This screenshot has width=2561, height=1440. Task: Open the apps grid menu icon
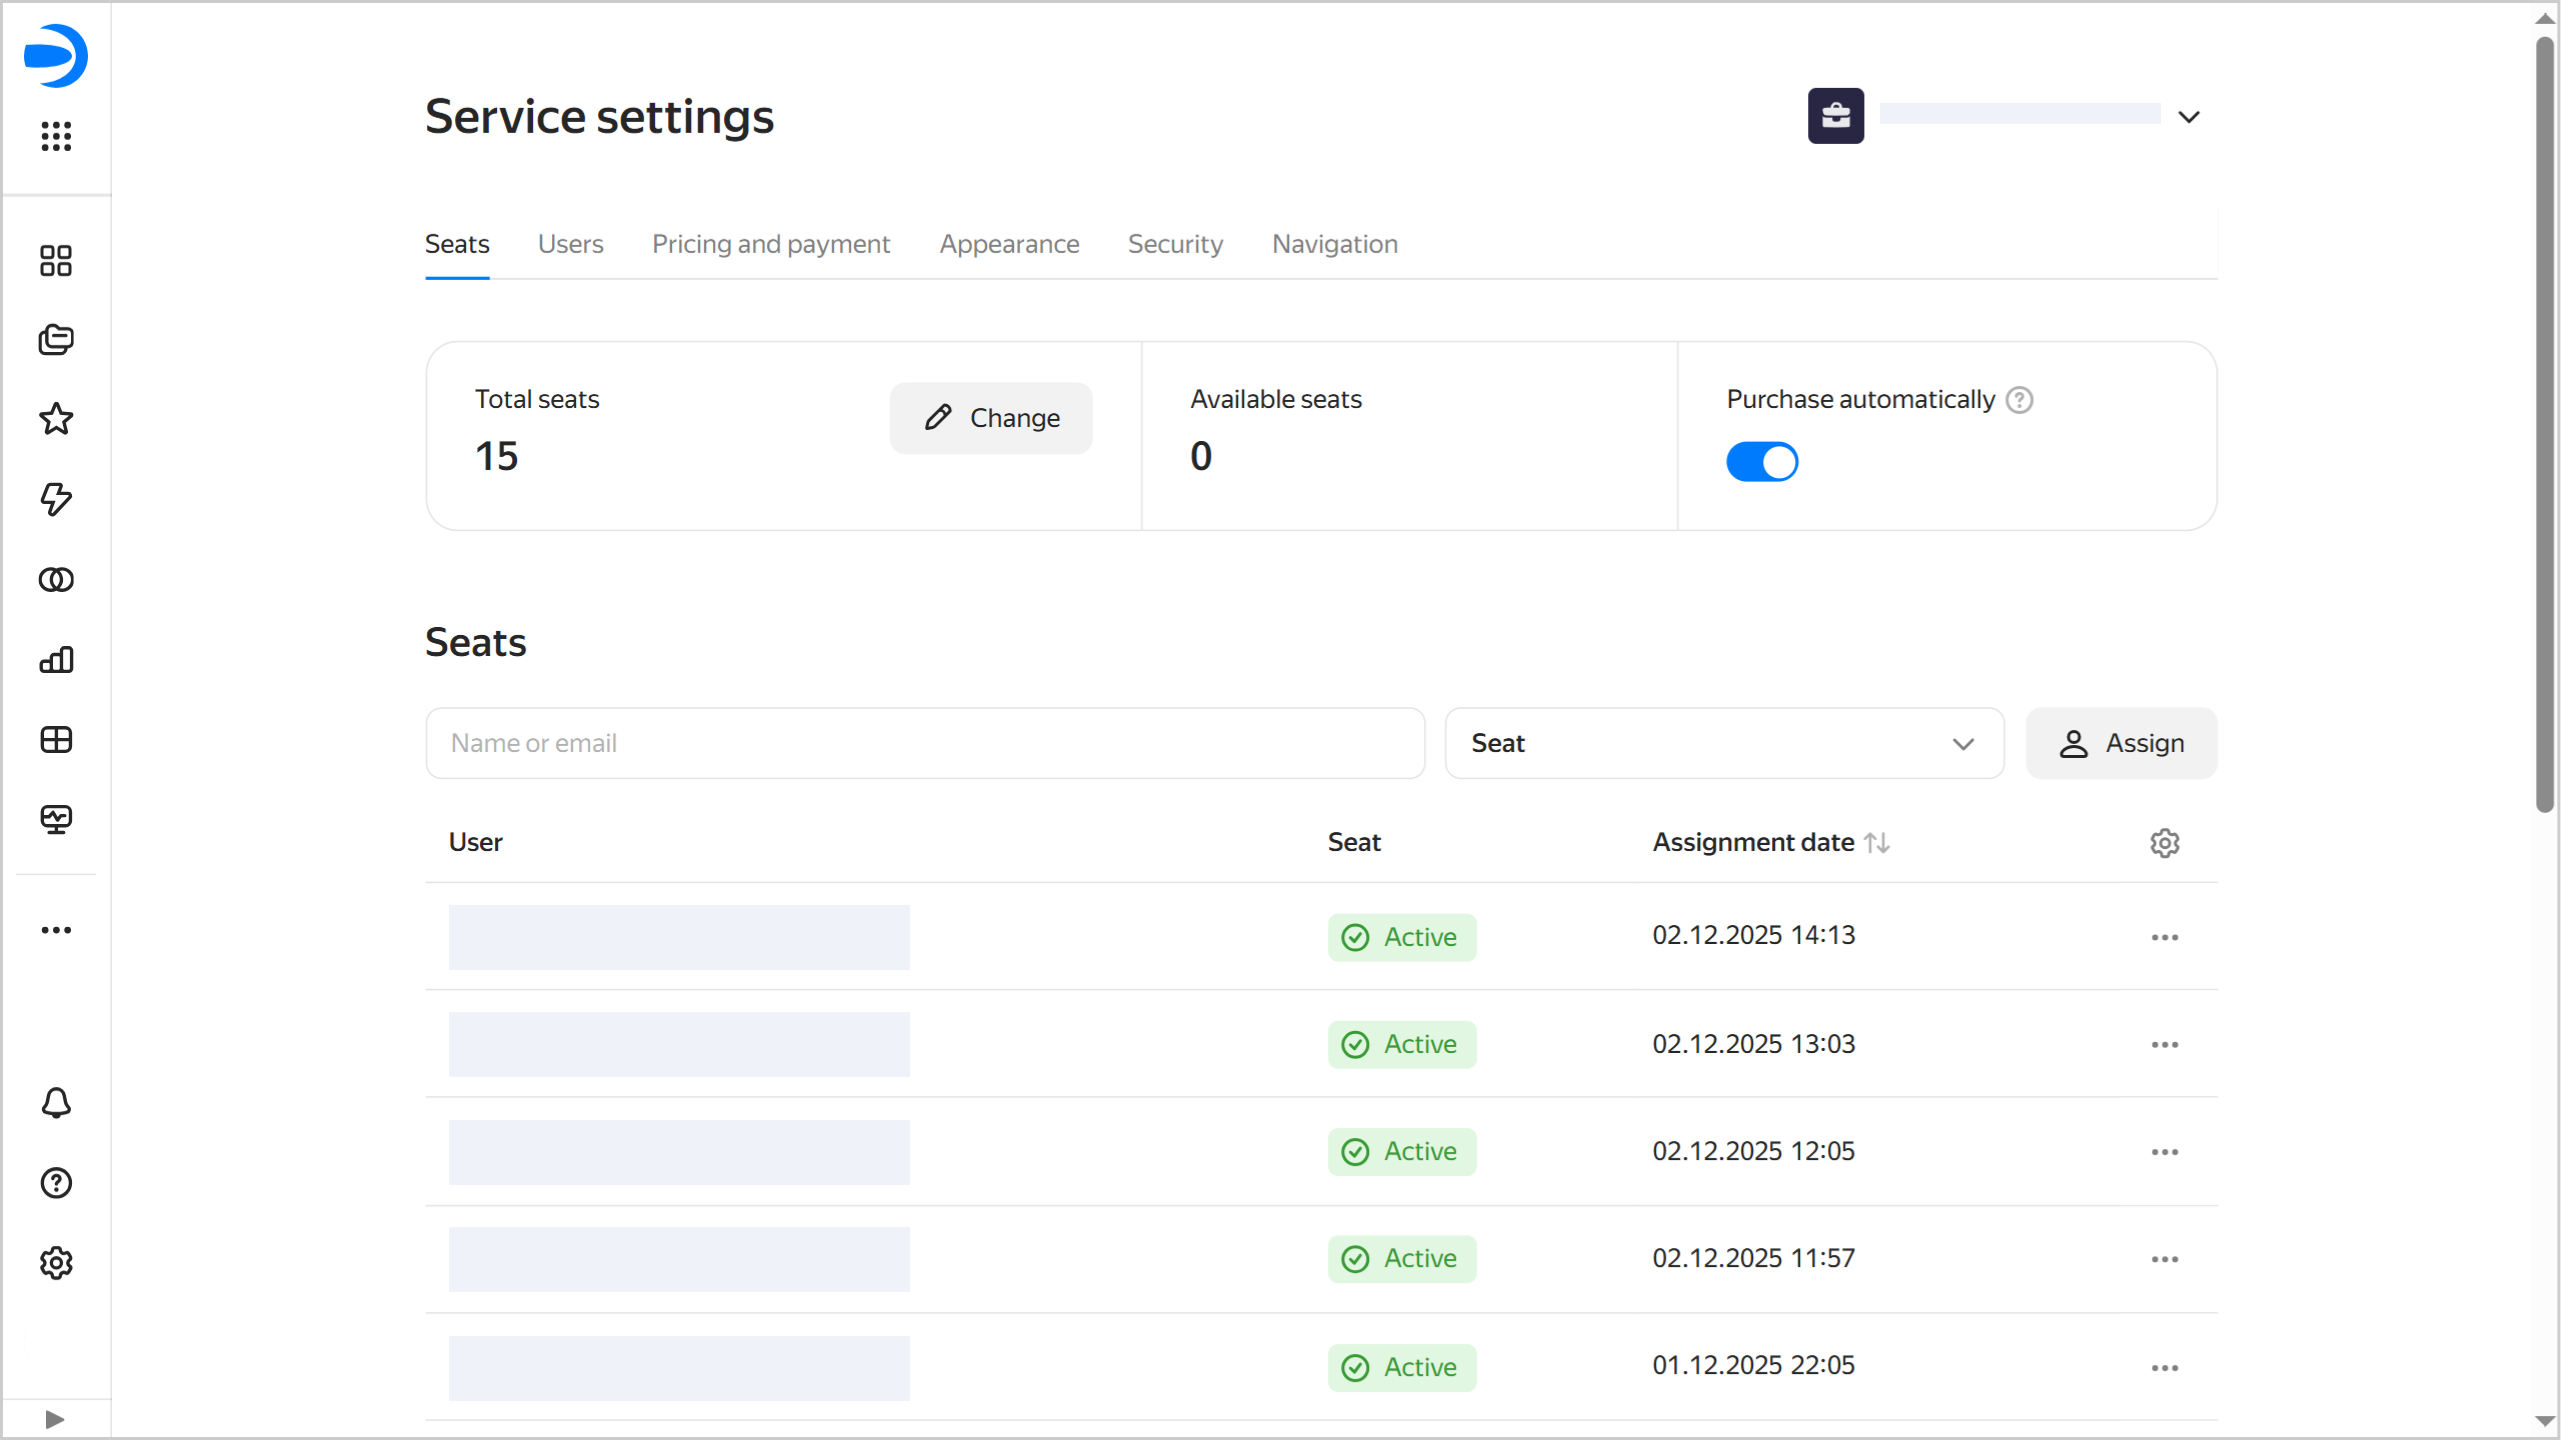point(56,136)
